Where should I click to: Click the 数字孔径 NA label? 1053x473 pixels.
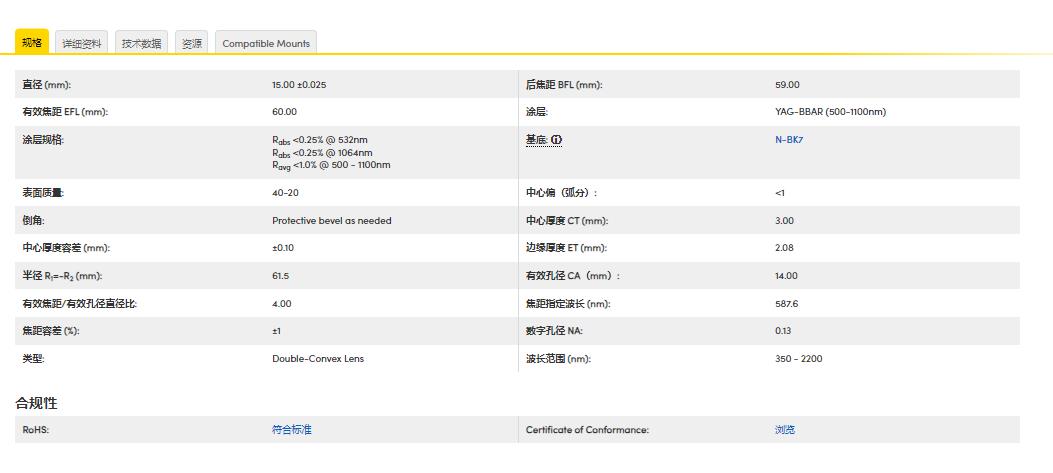[561, 331]
